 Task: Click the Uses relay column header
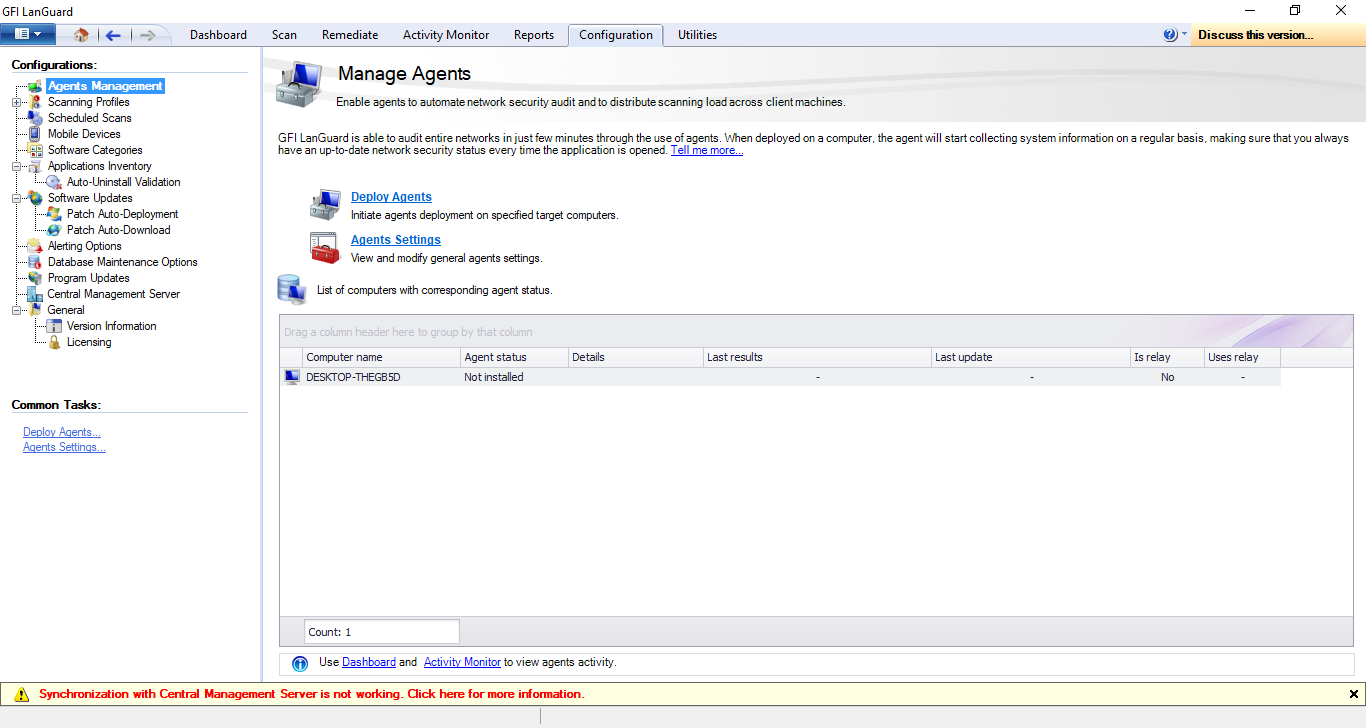[1242, 357]
